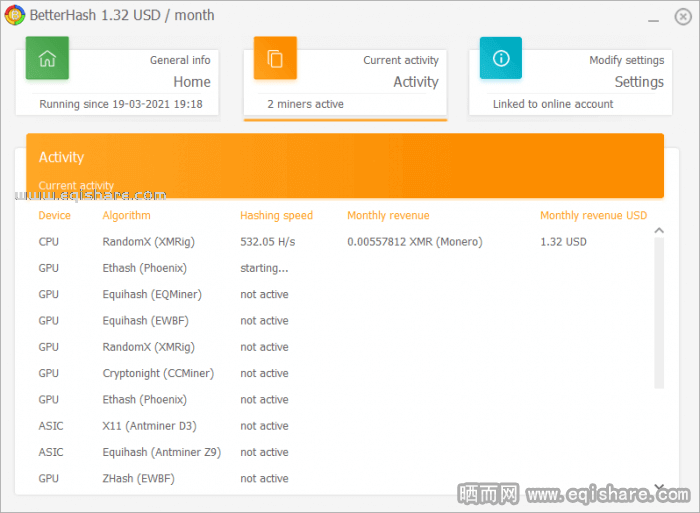The height and width of the screenshot is (513, 700).
Task: Click the Equihash (EQMiner) miner entry
Action: 150,294
